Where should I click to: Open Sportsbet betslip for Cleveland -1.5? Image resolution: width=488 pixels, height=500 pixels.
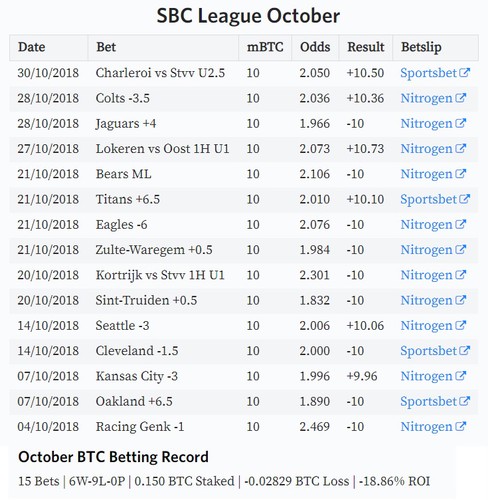(428, 351)
